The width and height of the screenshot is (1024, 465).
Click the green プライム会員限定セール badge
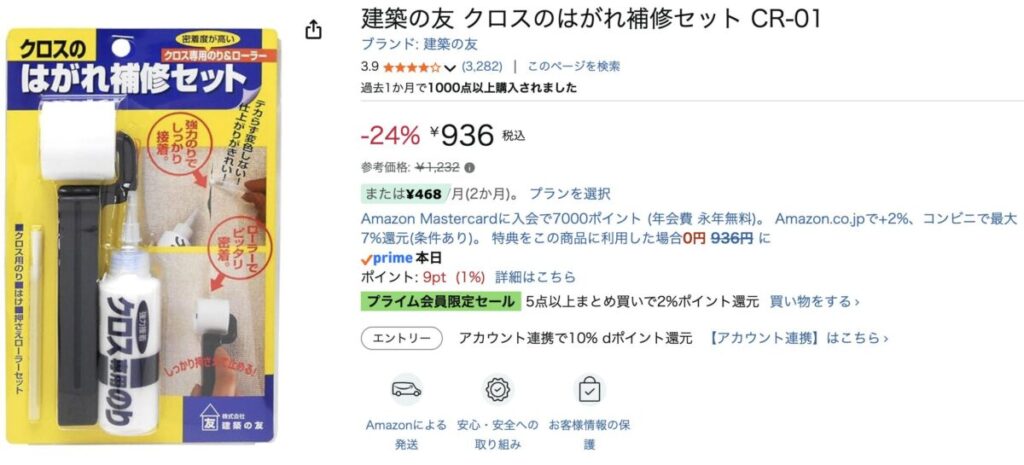click(x=440, y=301)
